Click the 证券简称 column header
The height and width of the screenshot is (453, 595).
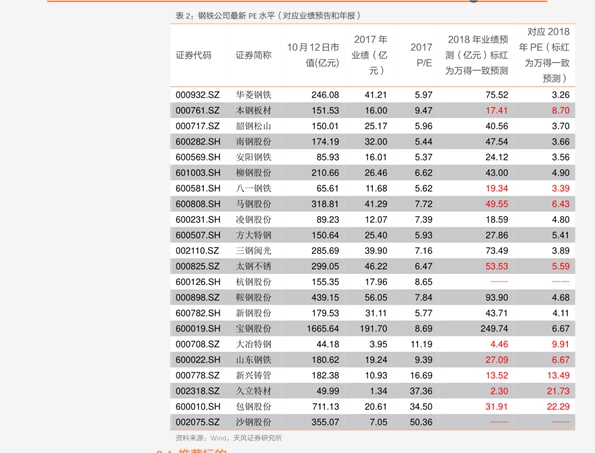click(253, 55)
